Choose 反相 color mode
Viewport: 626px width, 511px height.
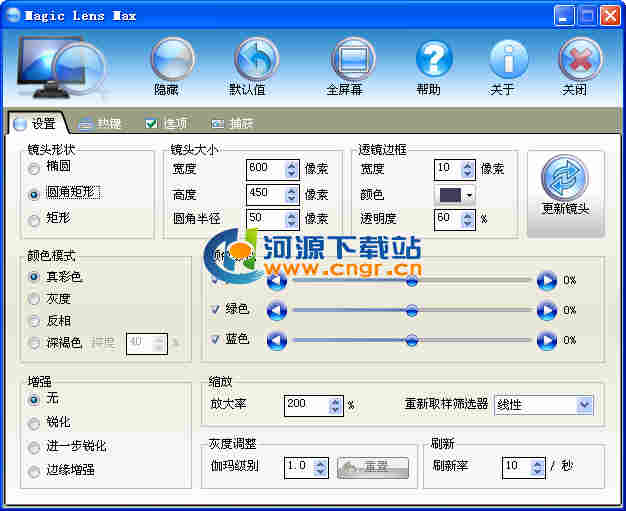(34, 321)
